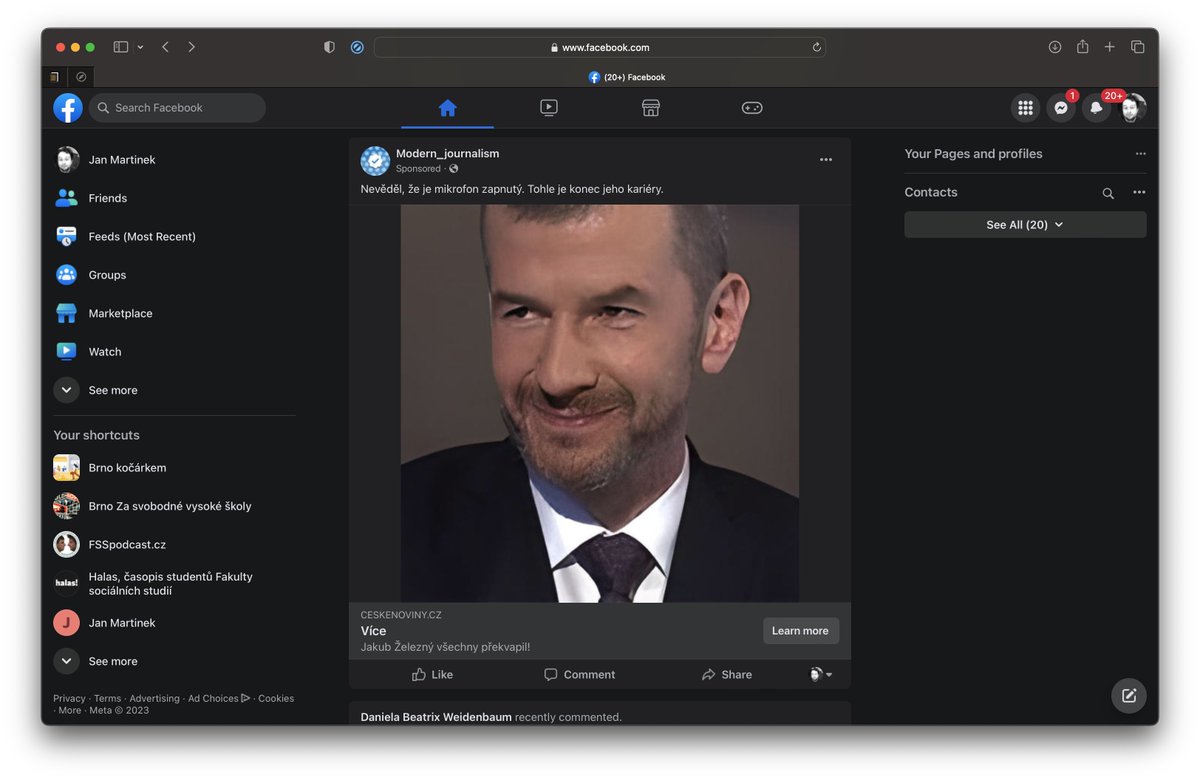
Task: Open the Watch video tab in top bar
Action: coord(549,108)
